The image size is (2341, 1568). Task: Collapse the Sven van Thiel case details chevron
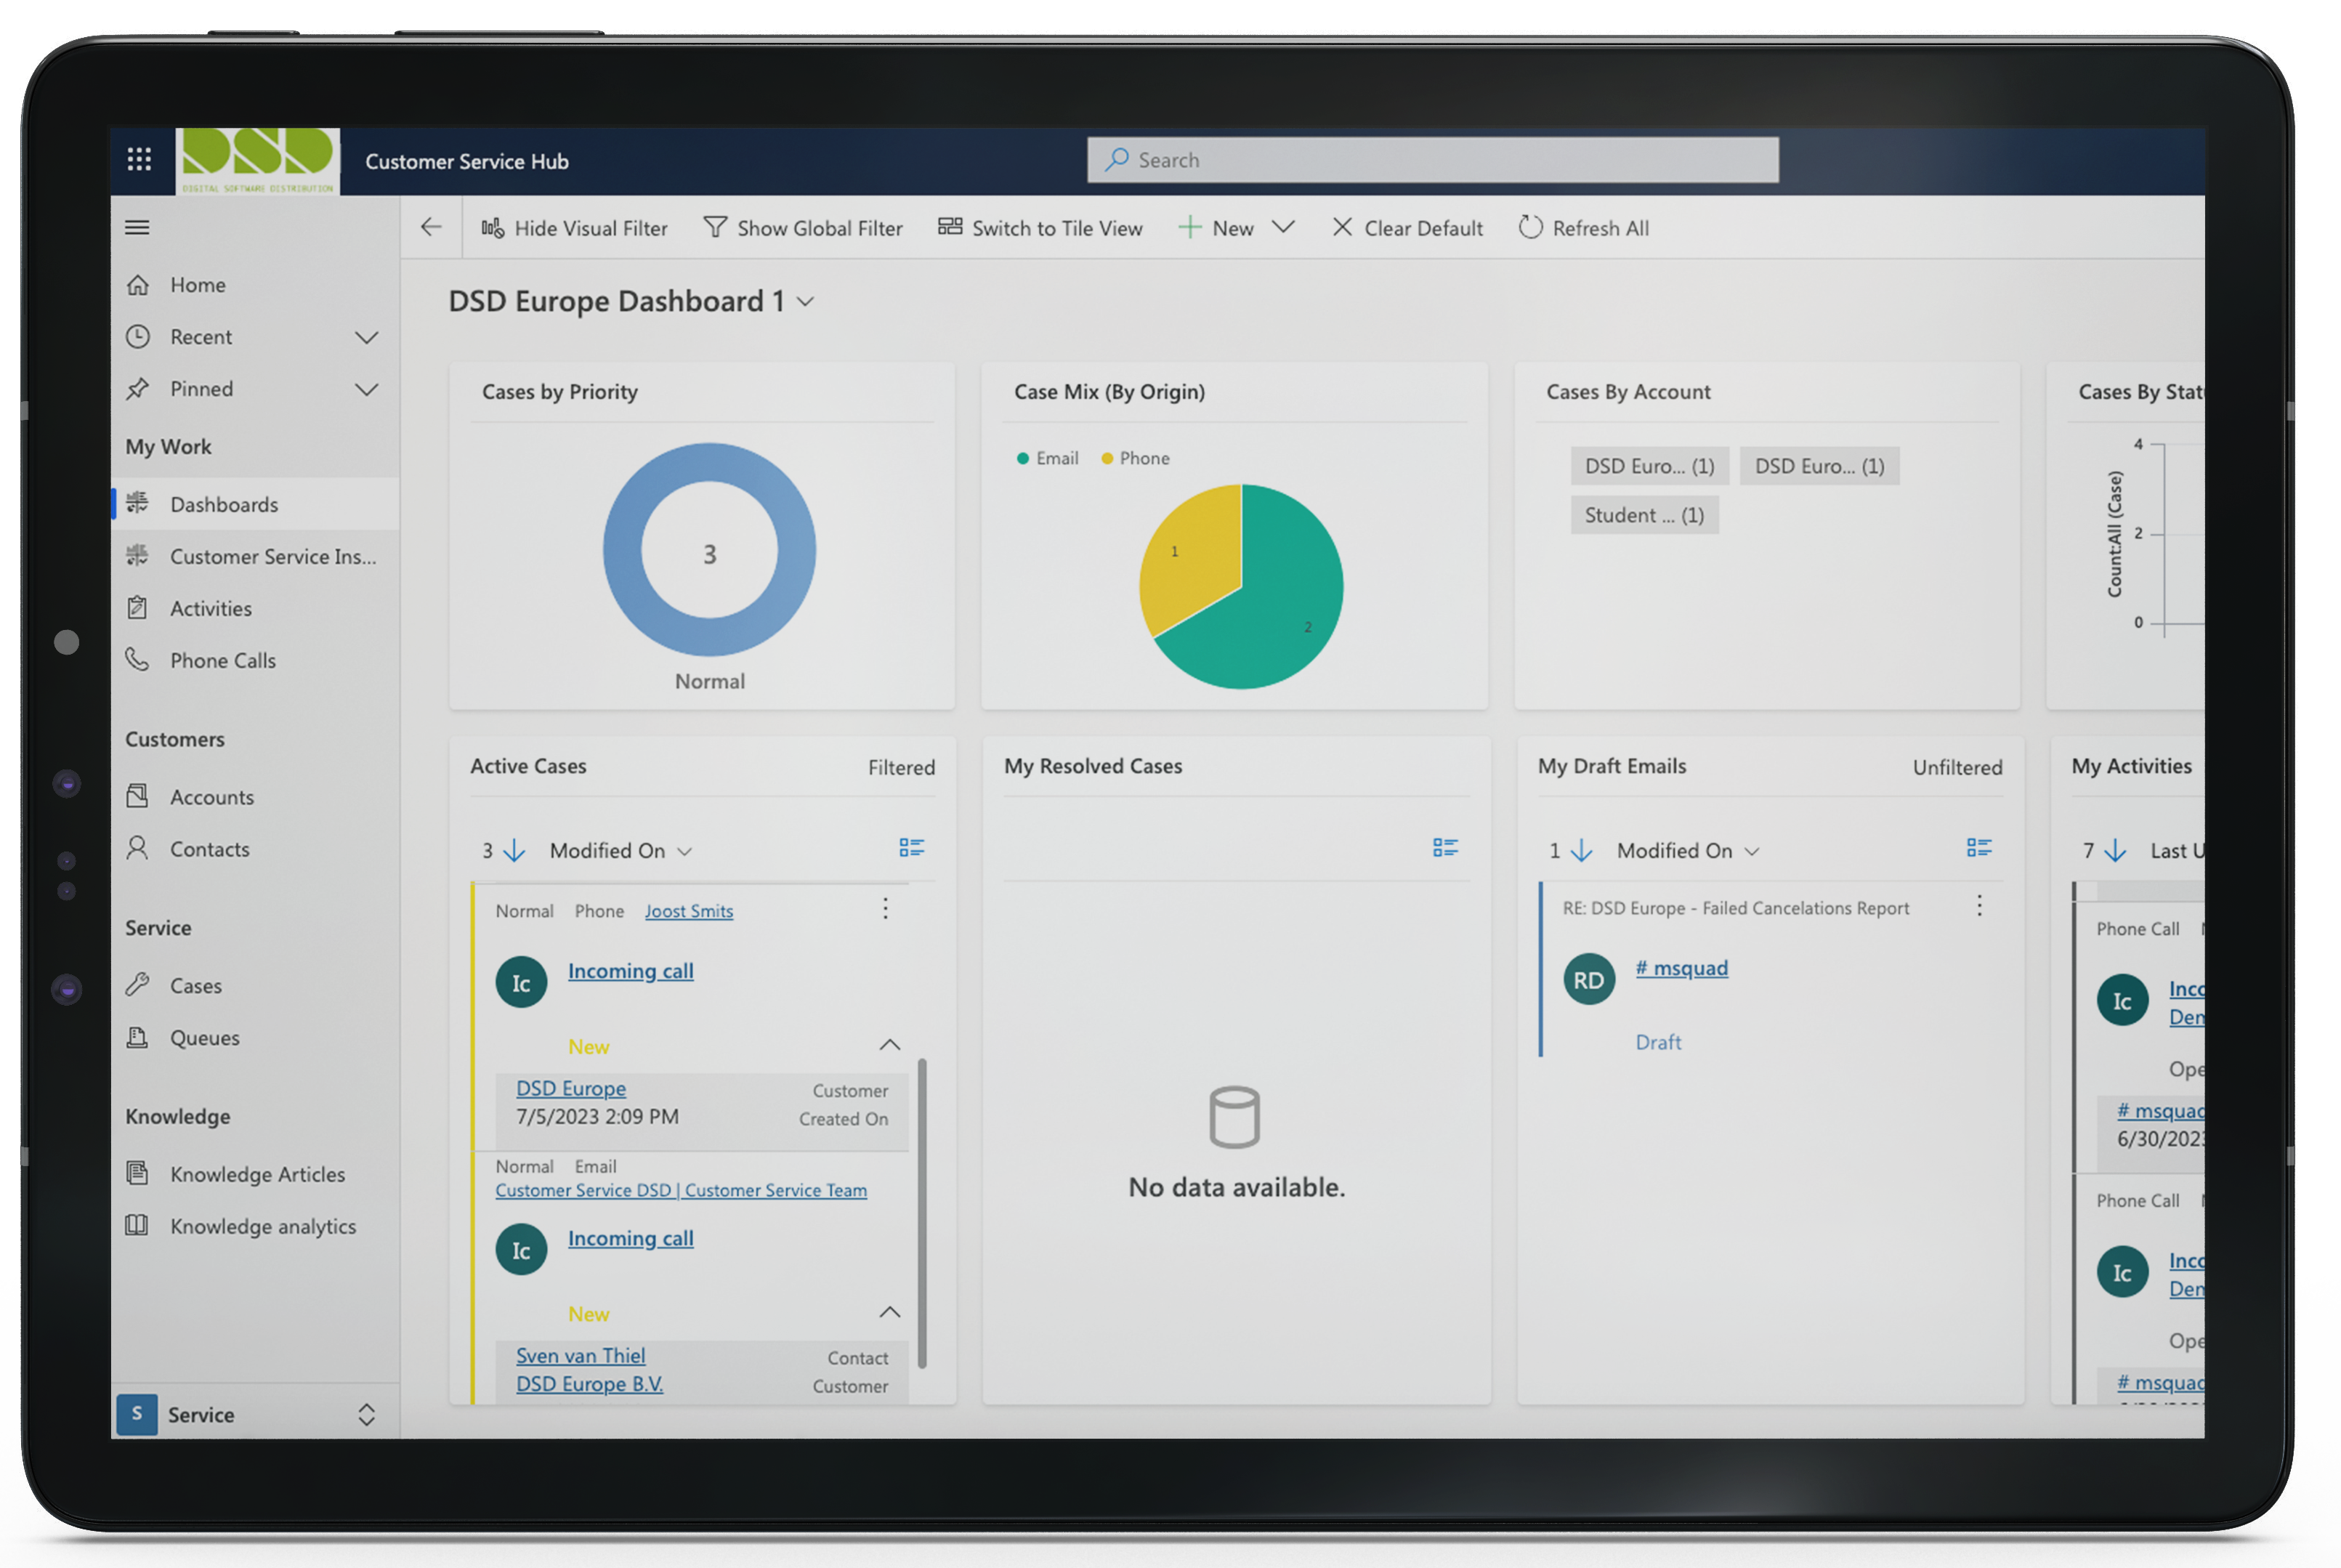890,1312
